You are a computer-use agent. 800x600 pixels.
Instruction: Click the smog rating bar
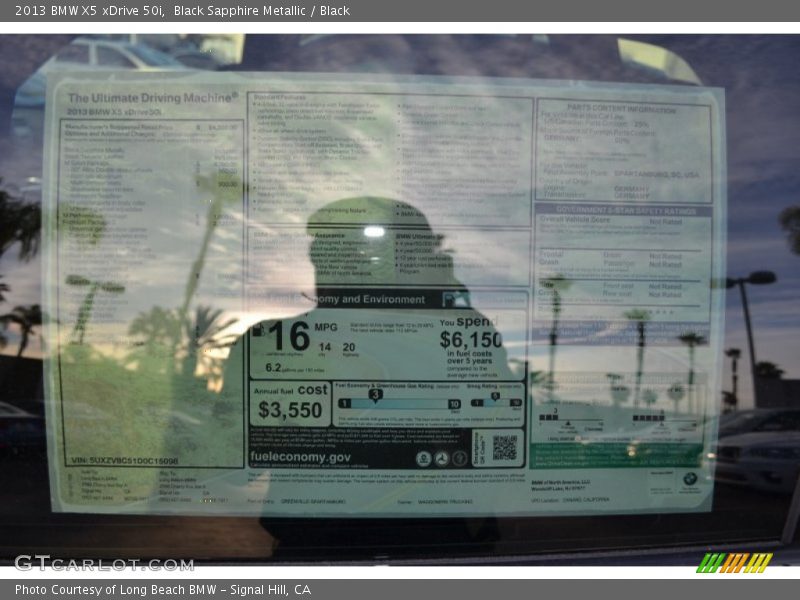click(496, 403)
